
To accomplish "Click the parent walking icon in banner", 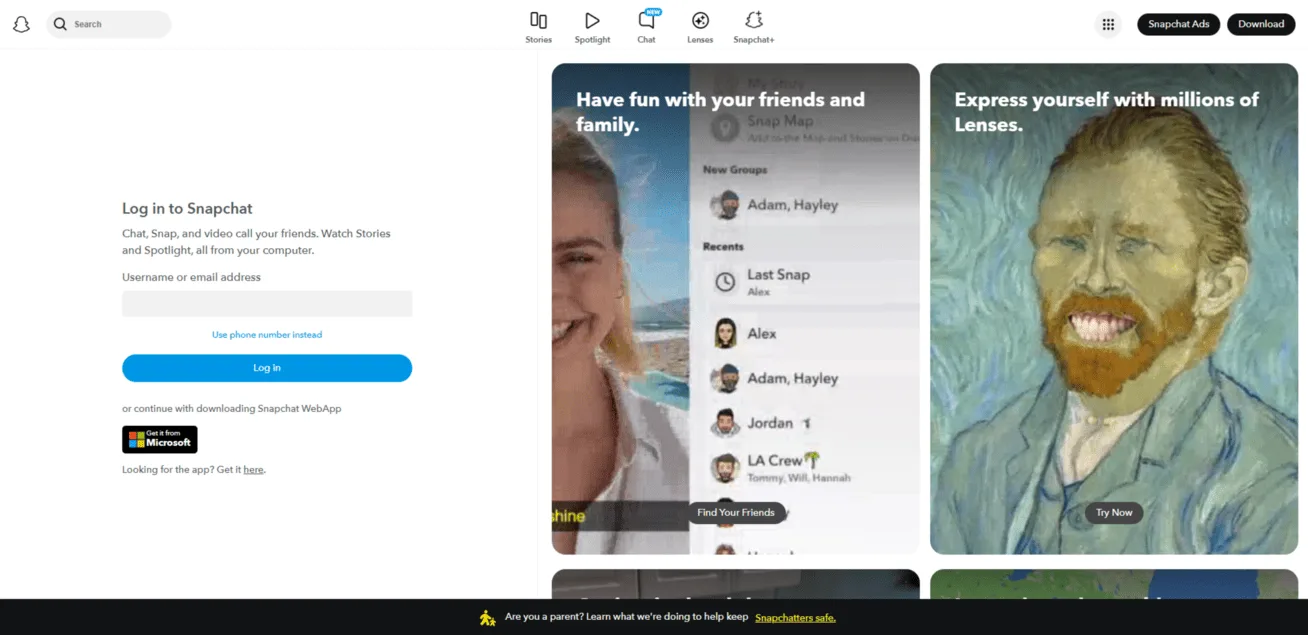I will [487, 617].
